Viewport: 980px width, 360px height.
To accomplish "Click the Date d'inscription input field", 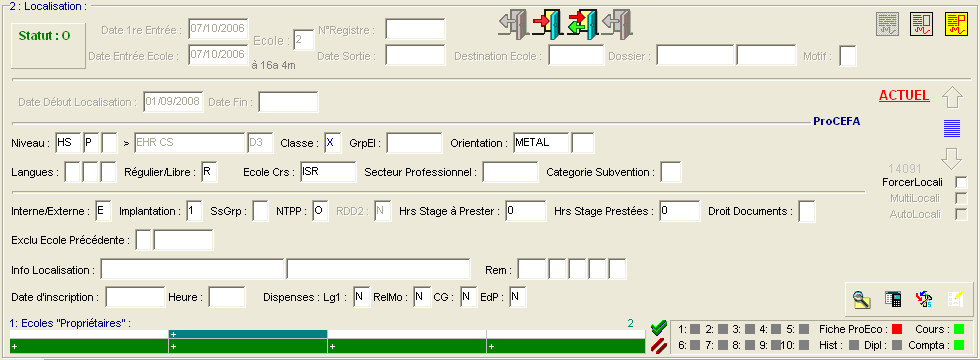I will 135,297.
